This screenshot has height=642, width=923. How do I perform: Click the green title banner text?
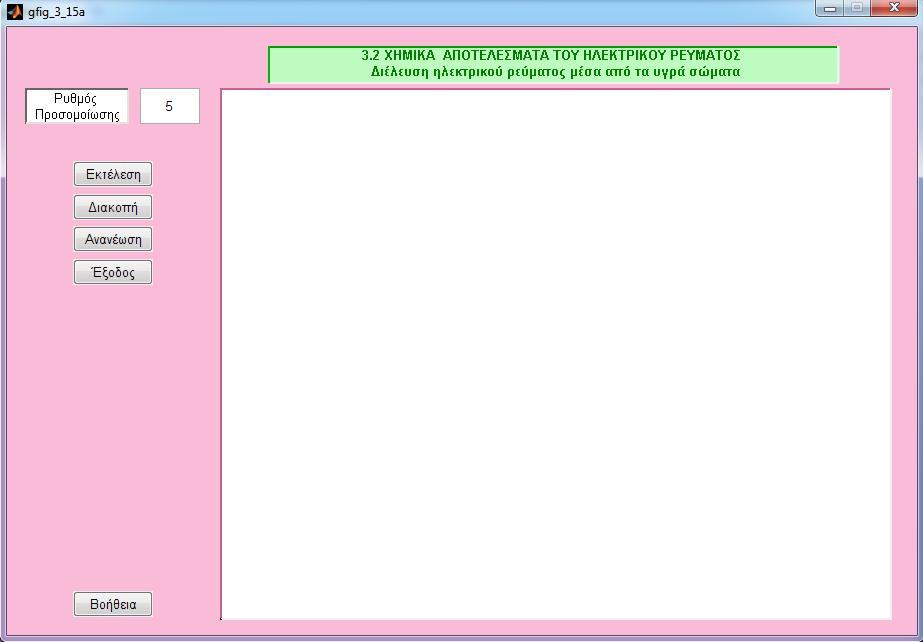553,64
